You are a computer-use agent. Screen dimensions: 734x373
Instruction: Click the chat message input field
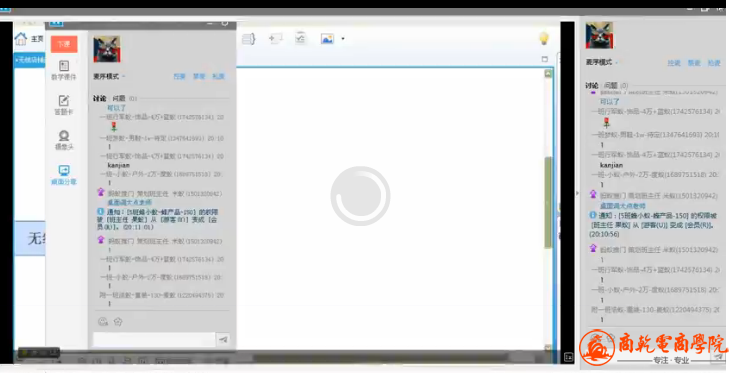(154, 340)
